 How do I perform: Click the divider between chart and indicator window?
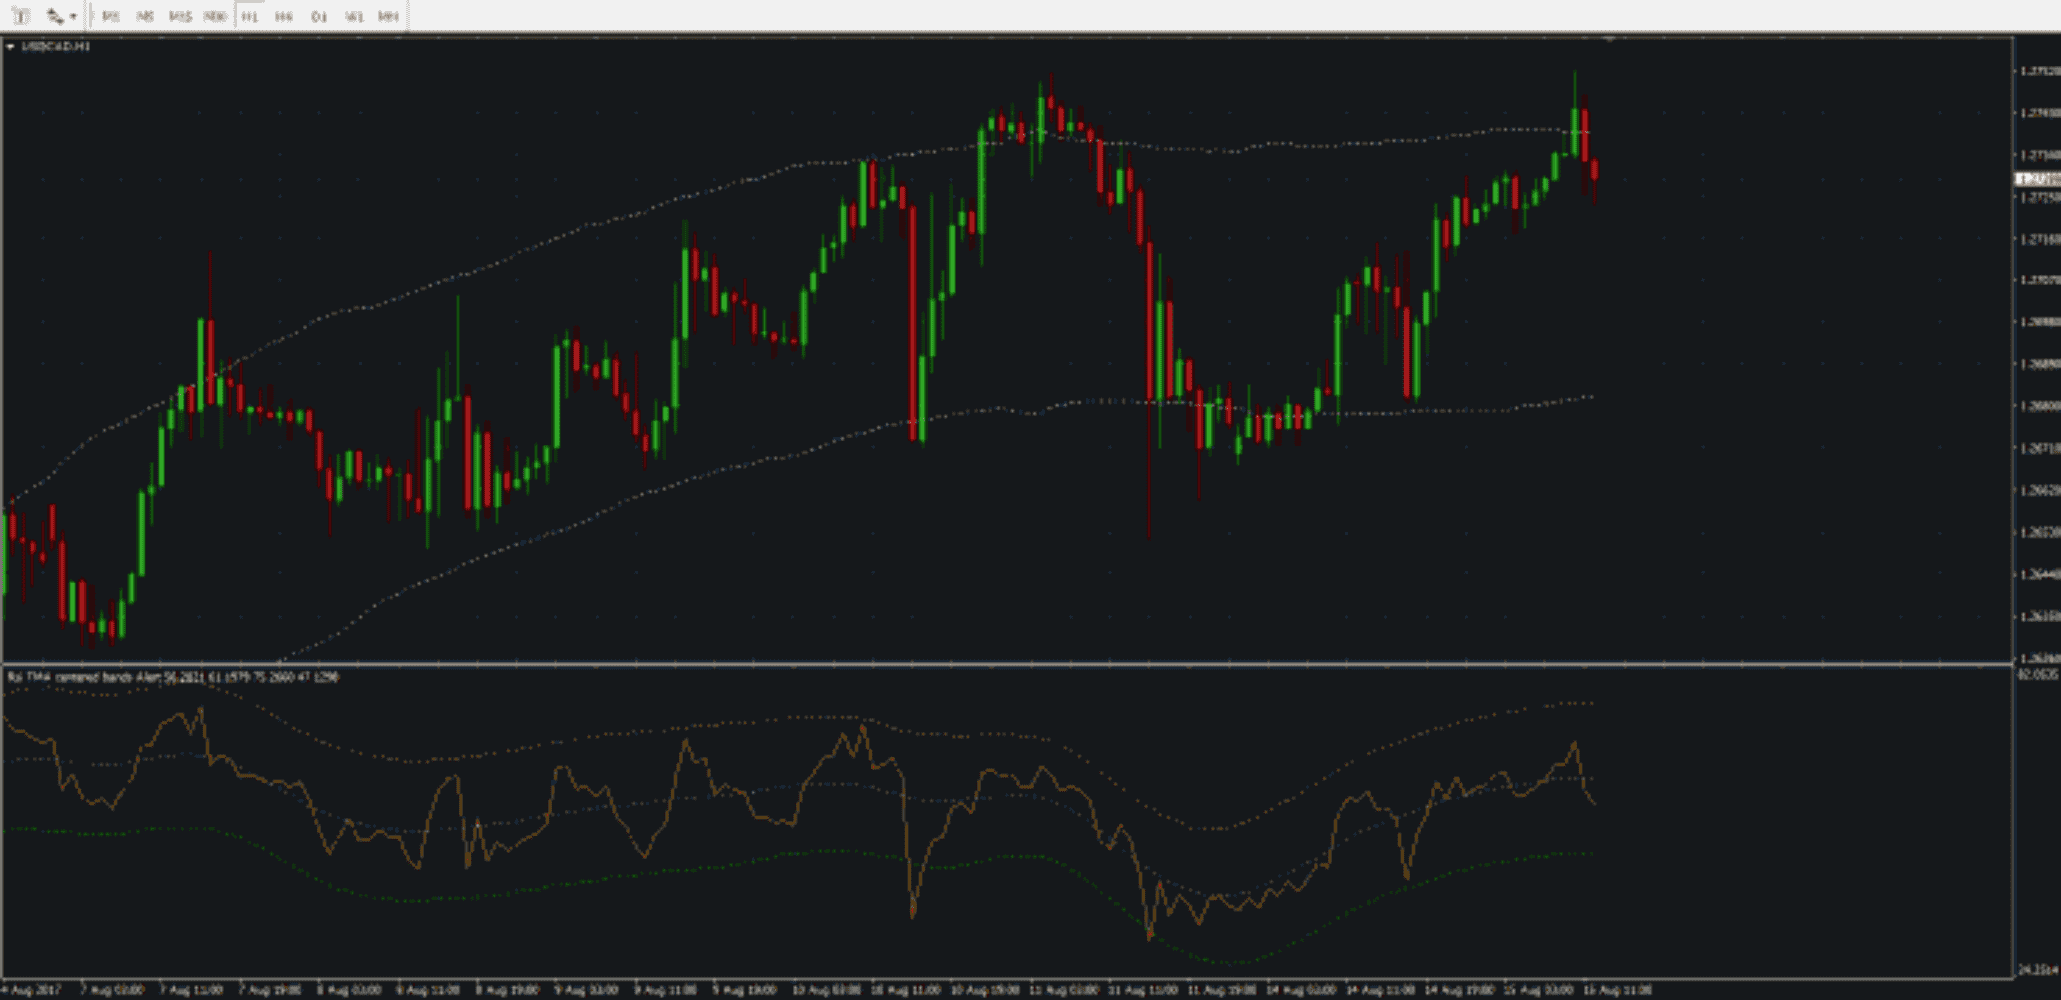pyautogui.click(x=1000, y=663)
